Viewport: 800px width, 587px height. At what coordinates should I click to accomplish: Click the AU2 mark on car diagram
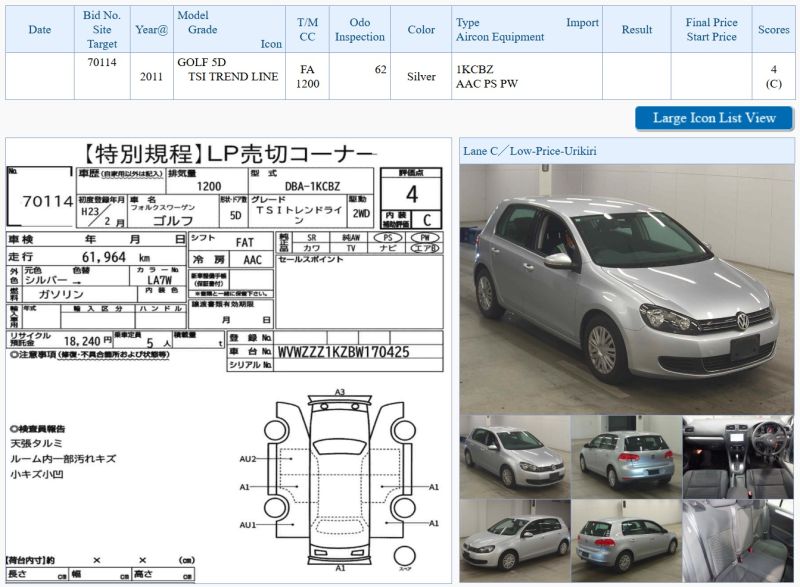tap(248, 459)
